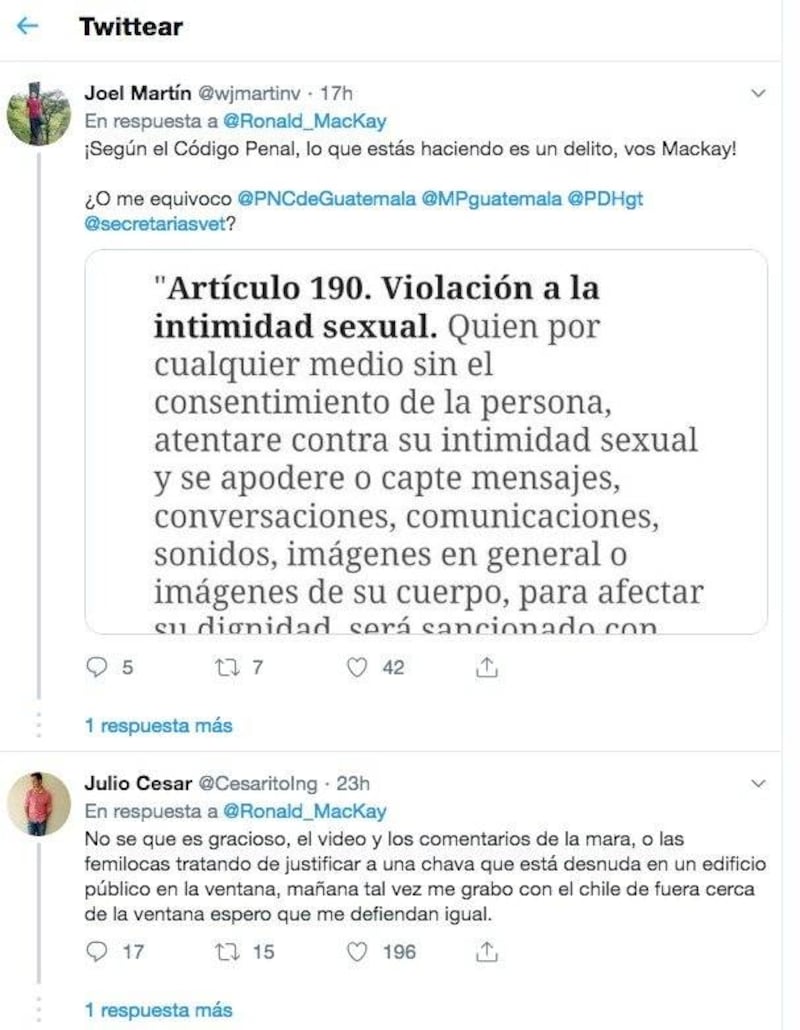Retweet Julio Cesar's tweet

click(x=227, y=951)
